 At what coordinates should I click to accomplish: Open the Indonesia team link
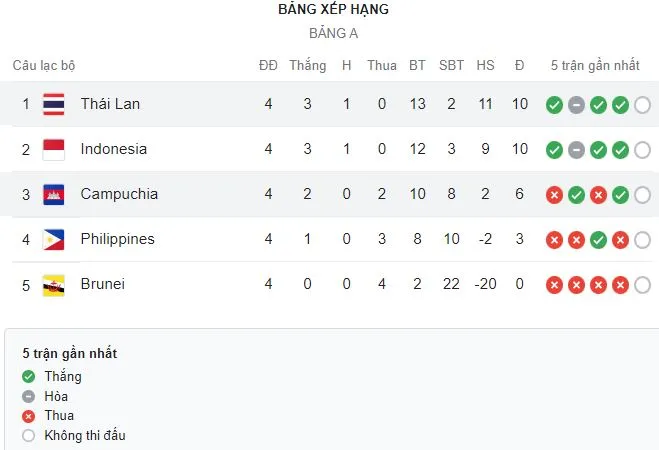[x=114, y=149]
